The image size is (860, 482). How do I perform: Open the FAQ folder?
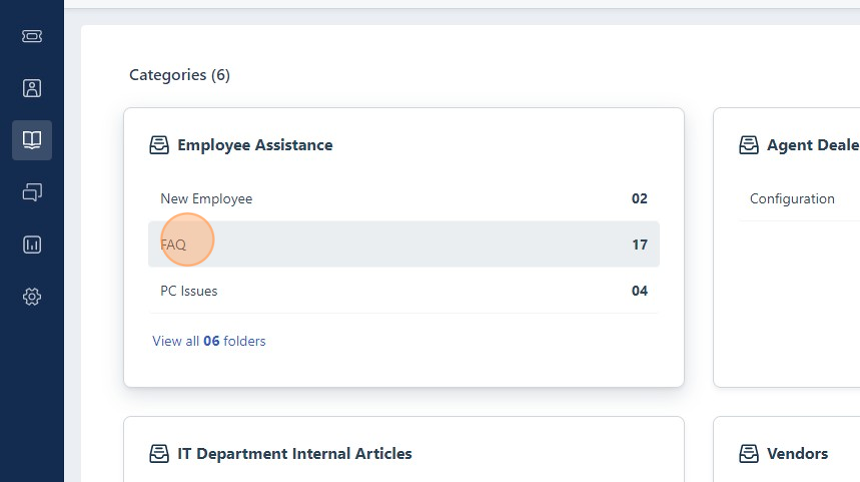[404, 245]
